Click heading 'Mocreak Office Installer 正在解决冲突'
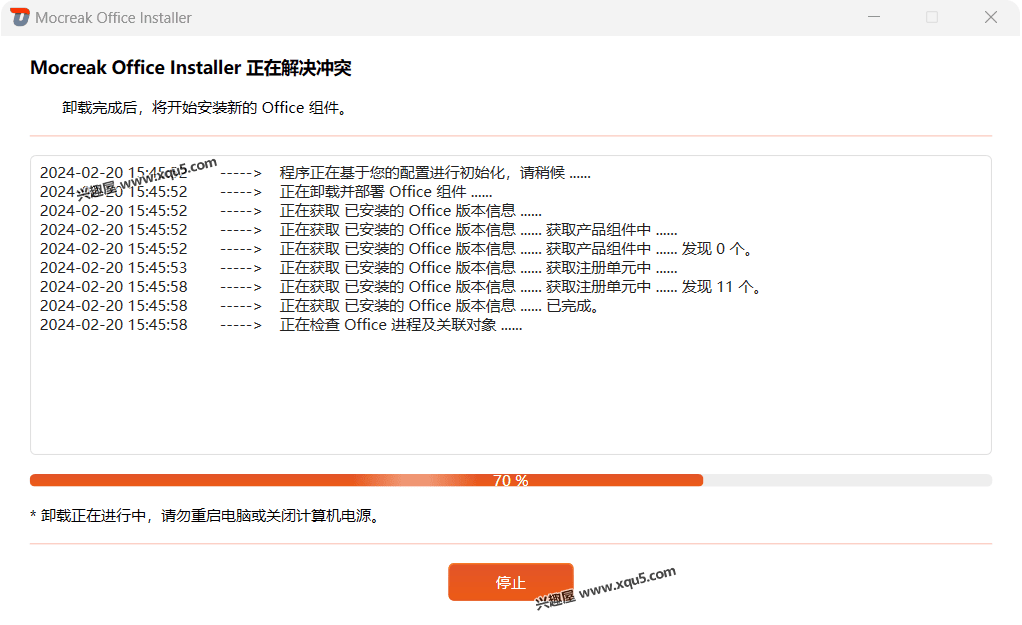Viewport: 1022px width, 625px height. click(x=191, y=68)
